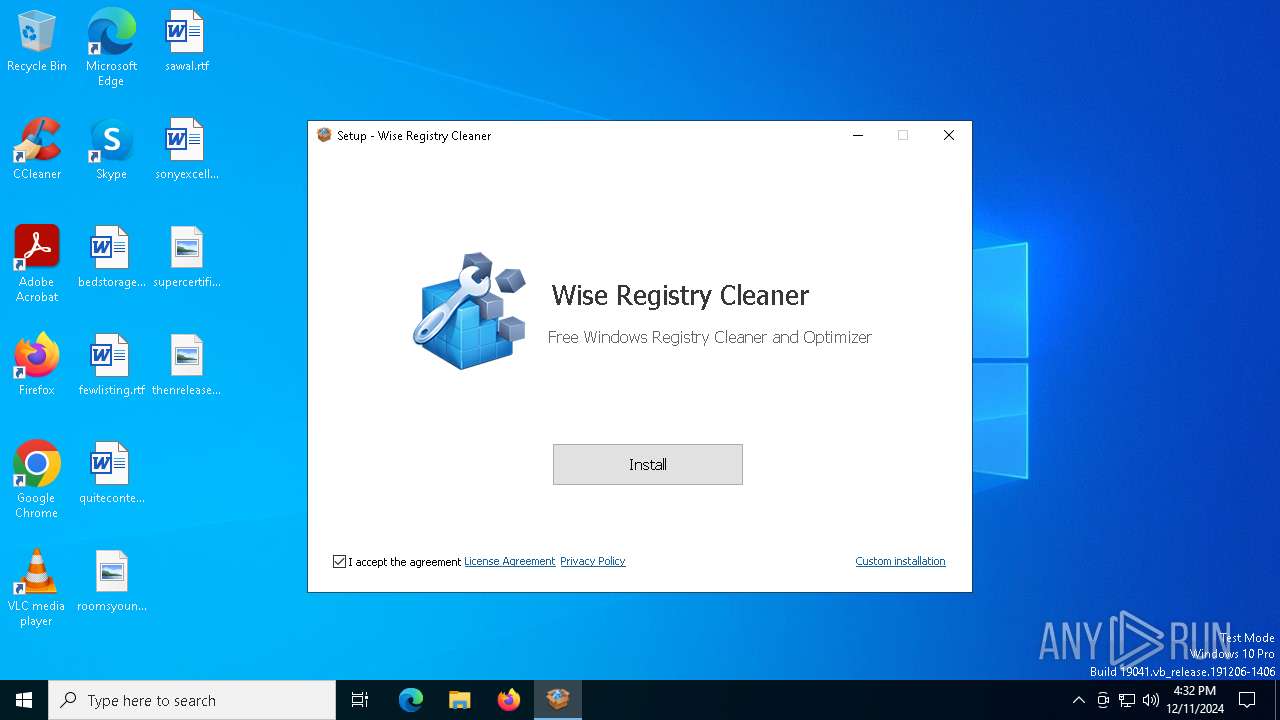The height and width of the screenshot is (720, 1280).
Task: Open the notification center
Action: pyautogui.click(x=1247, y=700)
